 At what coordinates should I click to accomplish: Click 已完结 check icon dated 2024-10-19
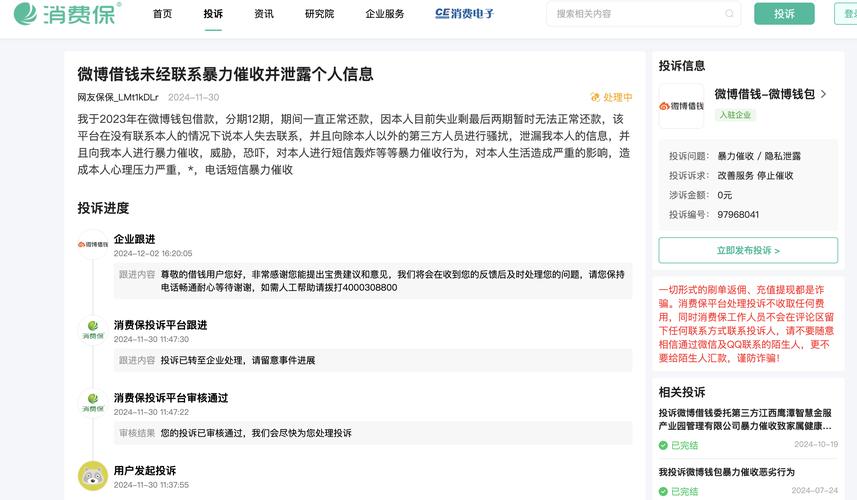tap(663, 445)
